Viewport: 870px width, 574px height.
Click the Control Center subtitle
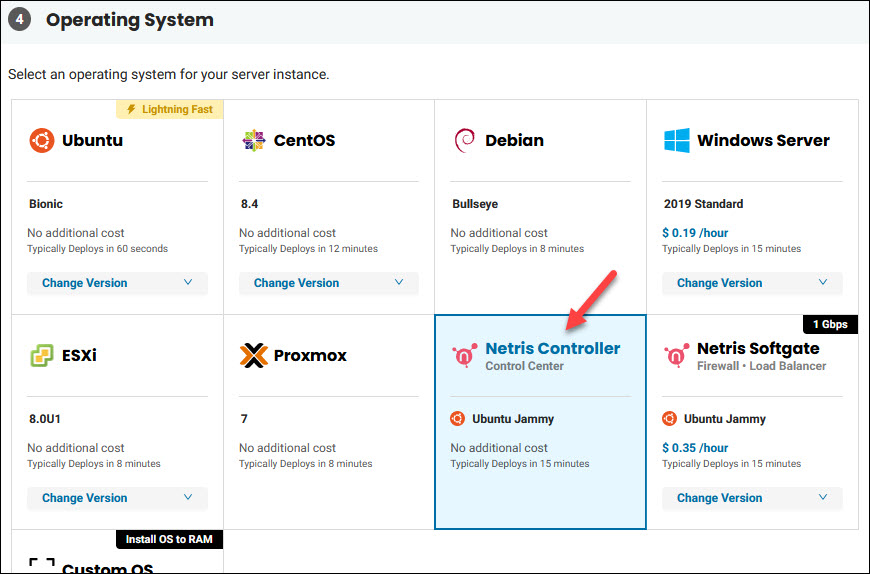524,366
